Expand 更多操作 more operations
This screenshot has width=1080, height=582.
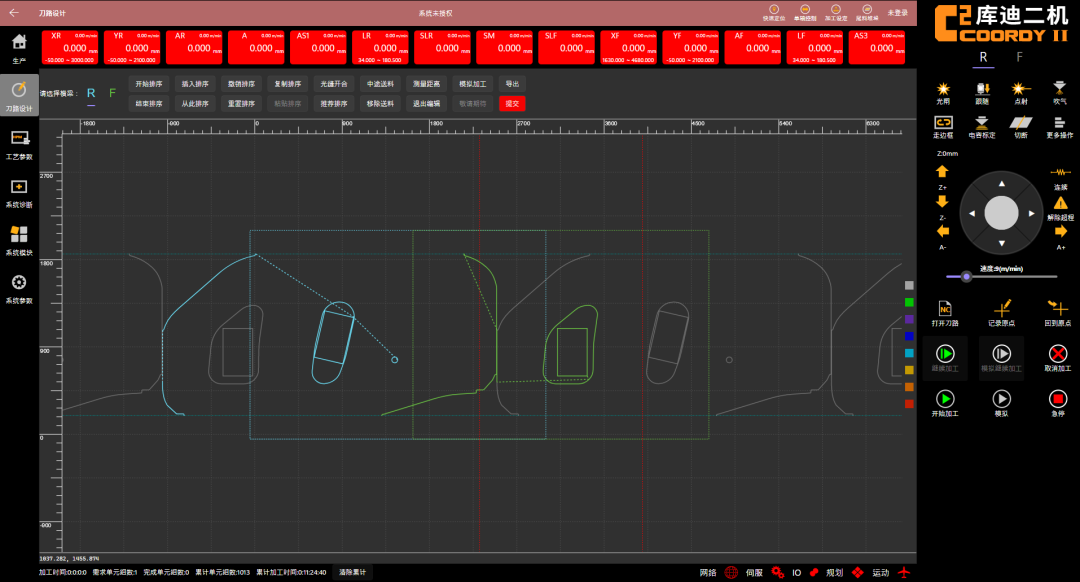[1060, 122]
